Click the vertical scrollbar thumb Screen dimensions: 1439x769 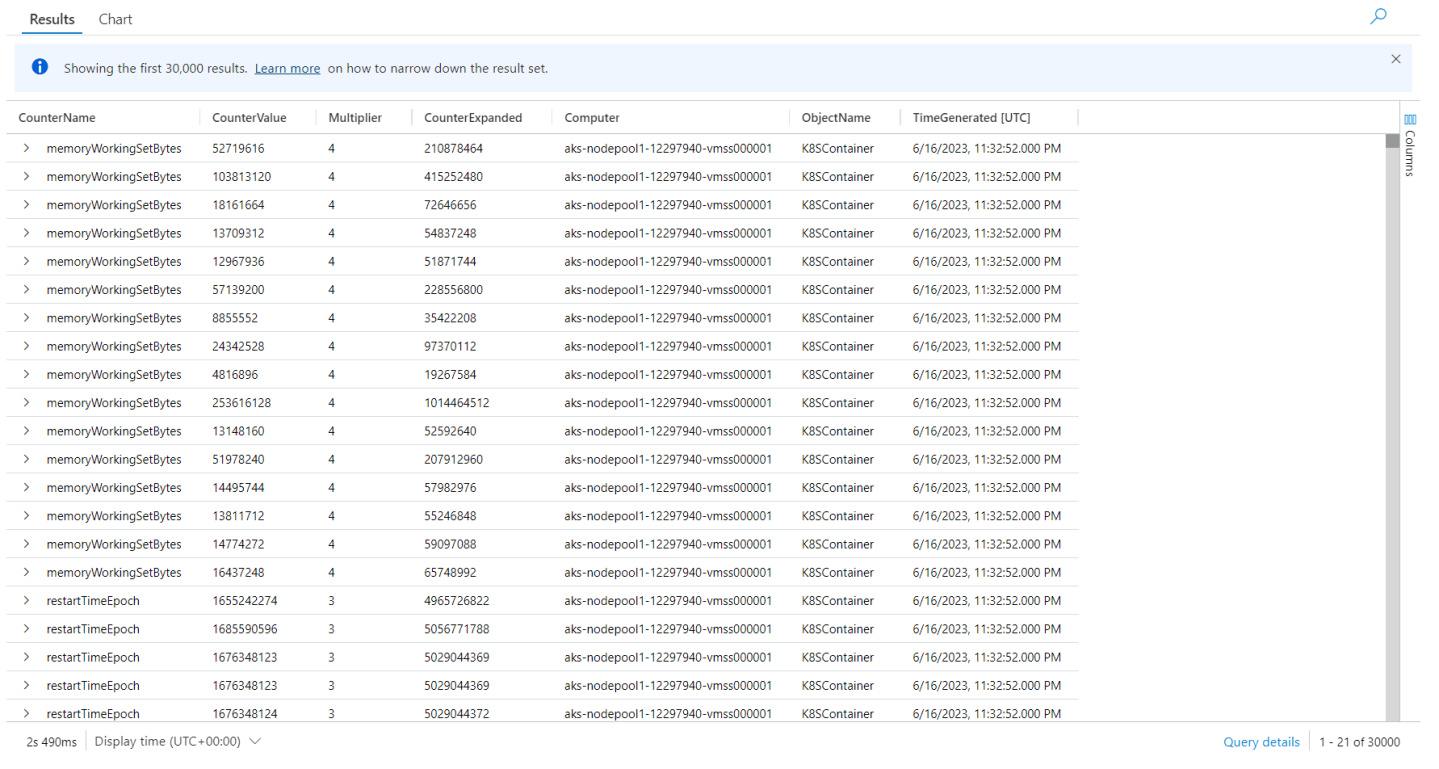click(1392, 141)
